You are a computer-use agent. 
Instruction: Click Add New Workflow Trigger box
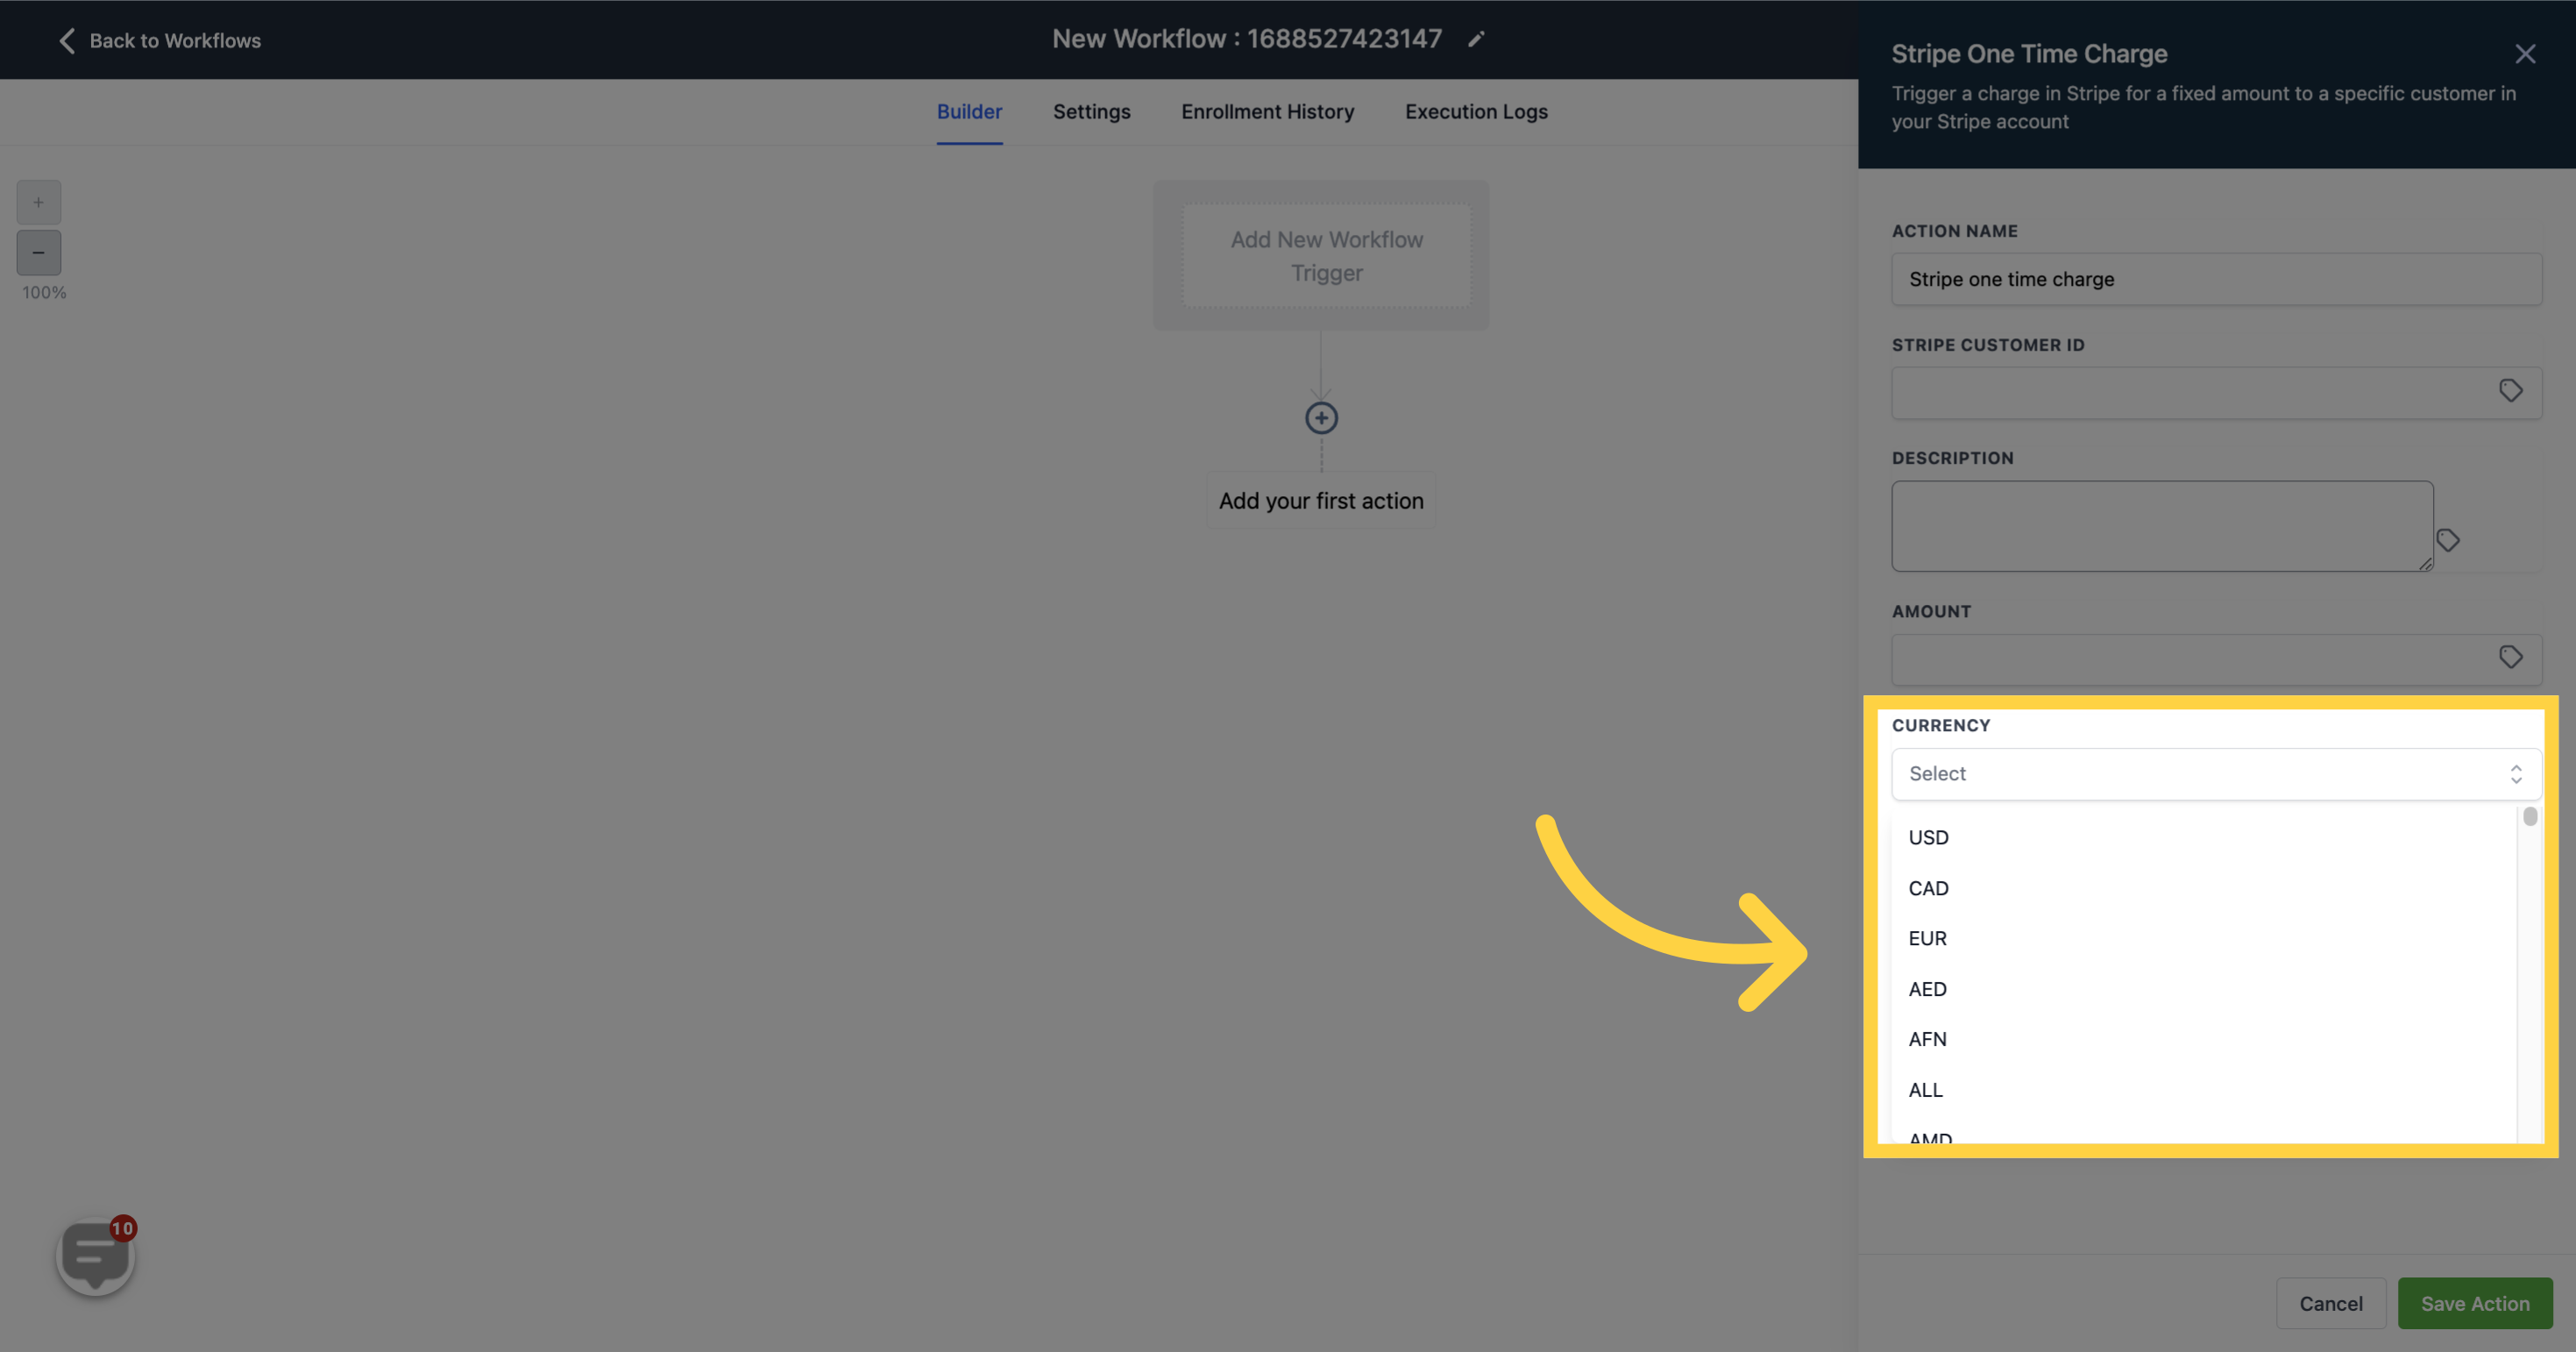(x=1326, y=256)
